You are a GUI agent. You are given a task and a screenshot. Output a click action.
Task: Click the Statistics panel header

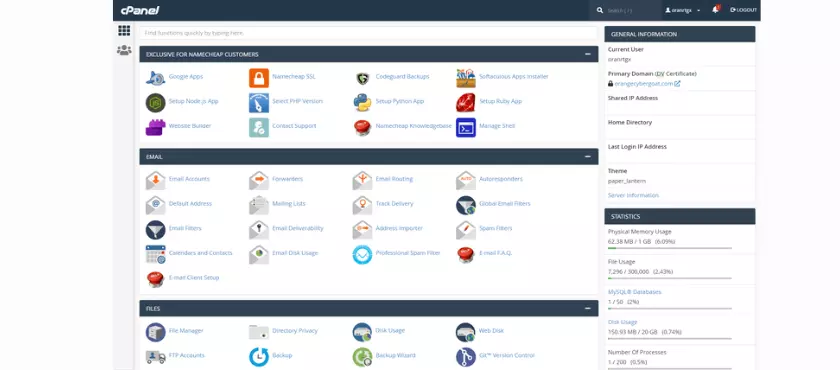(x=680, y=216)
